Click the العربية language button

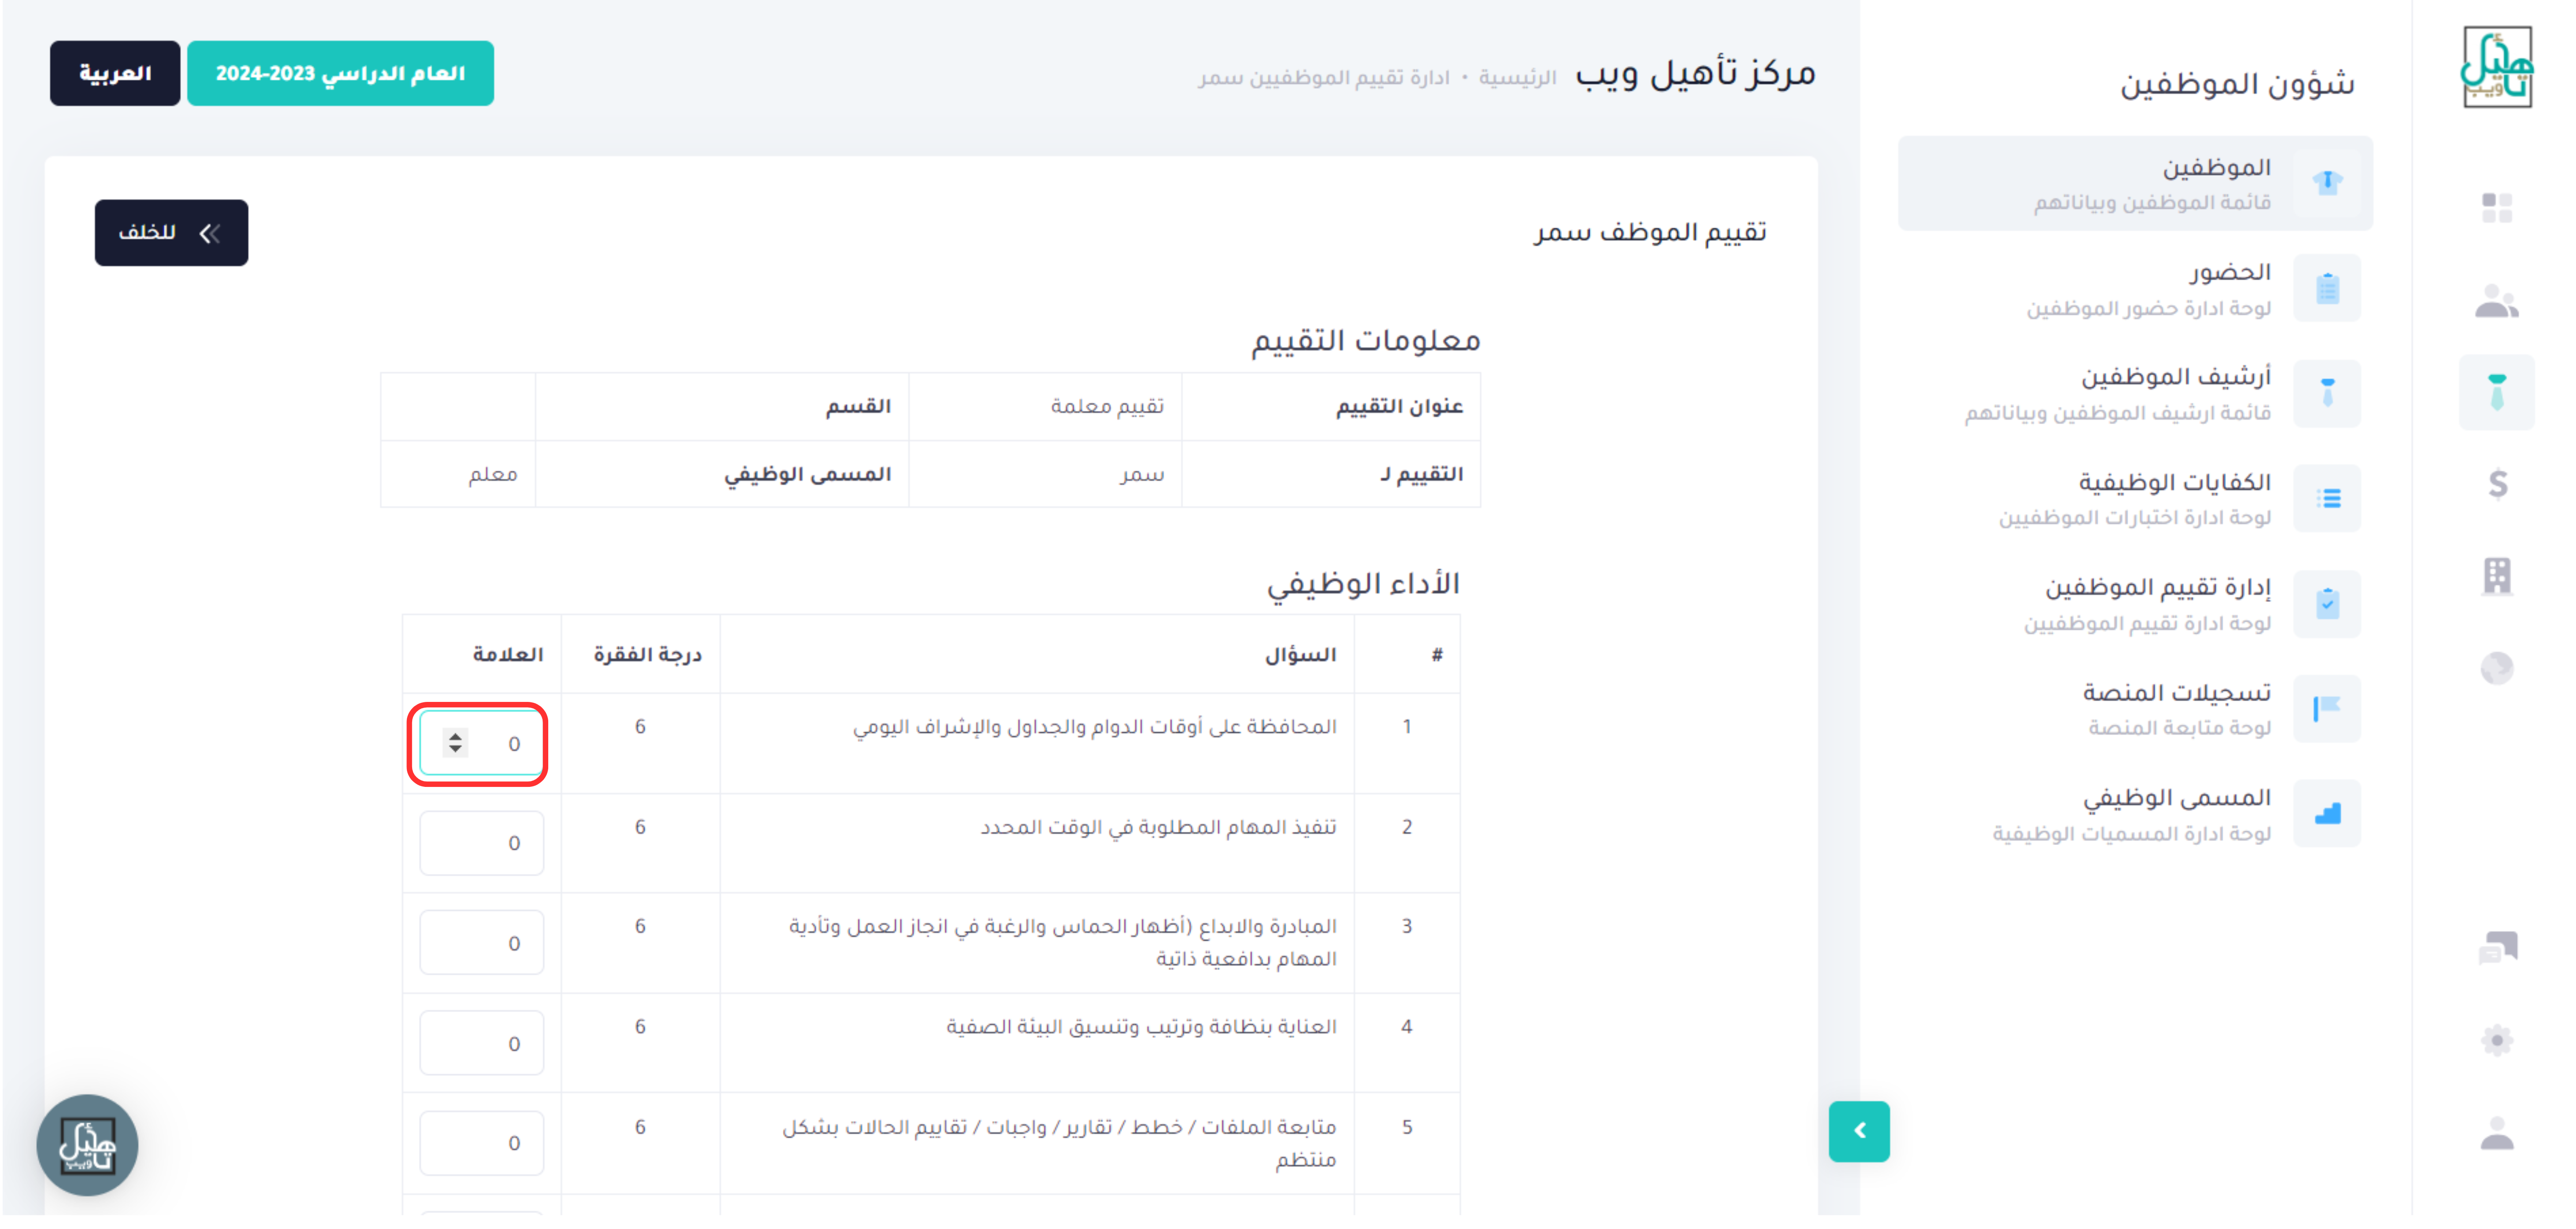pos(115,73)
